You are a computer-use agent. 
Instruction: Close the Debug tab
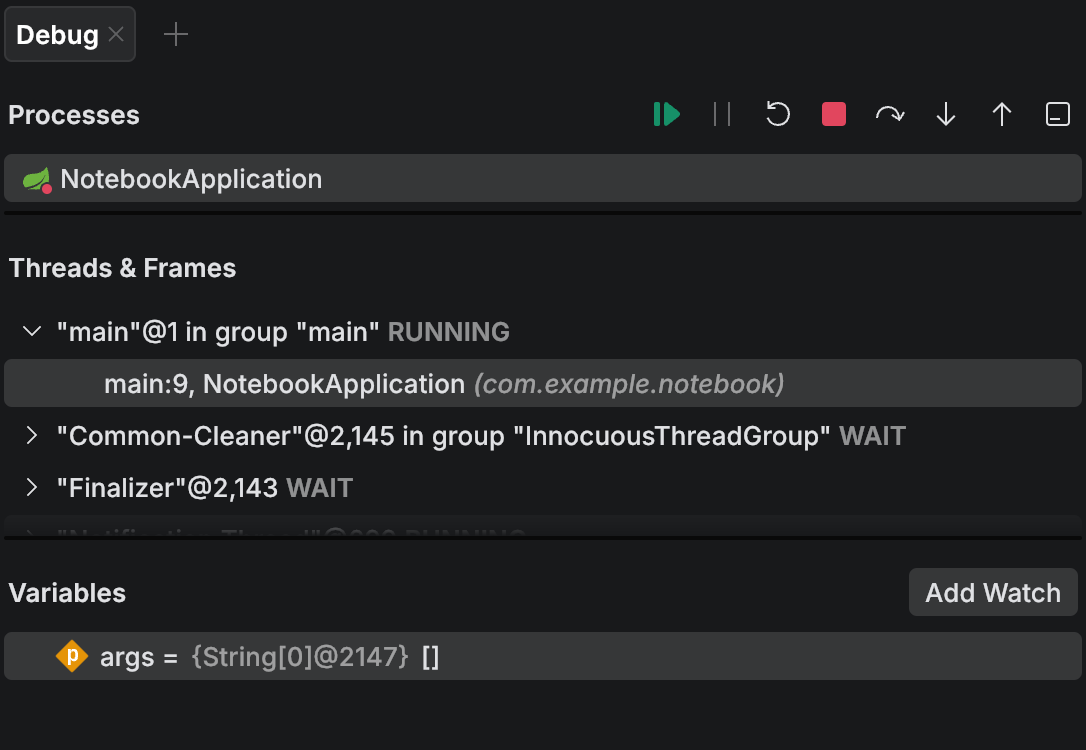pyautogui.click(x=116, y=33)
